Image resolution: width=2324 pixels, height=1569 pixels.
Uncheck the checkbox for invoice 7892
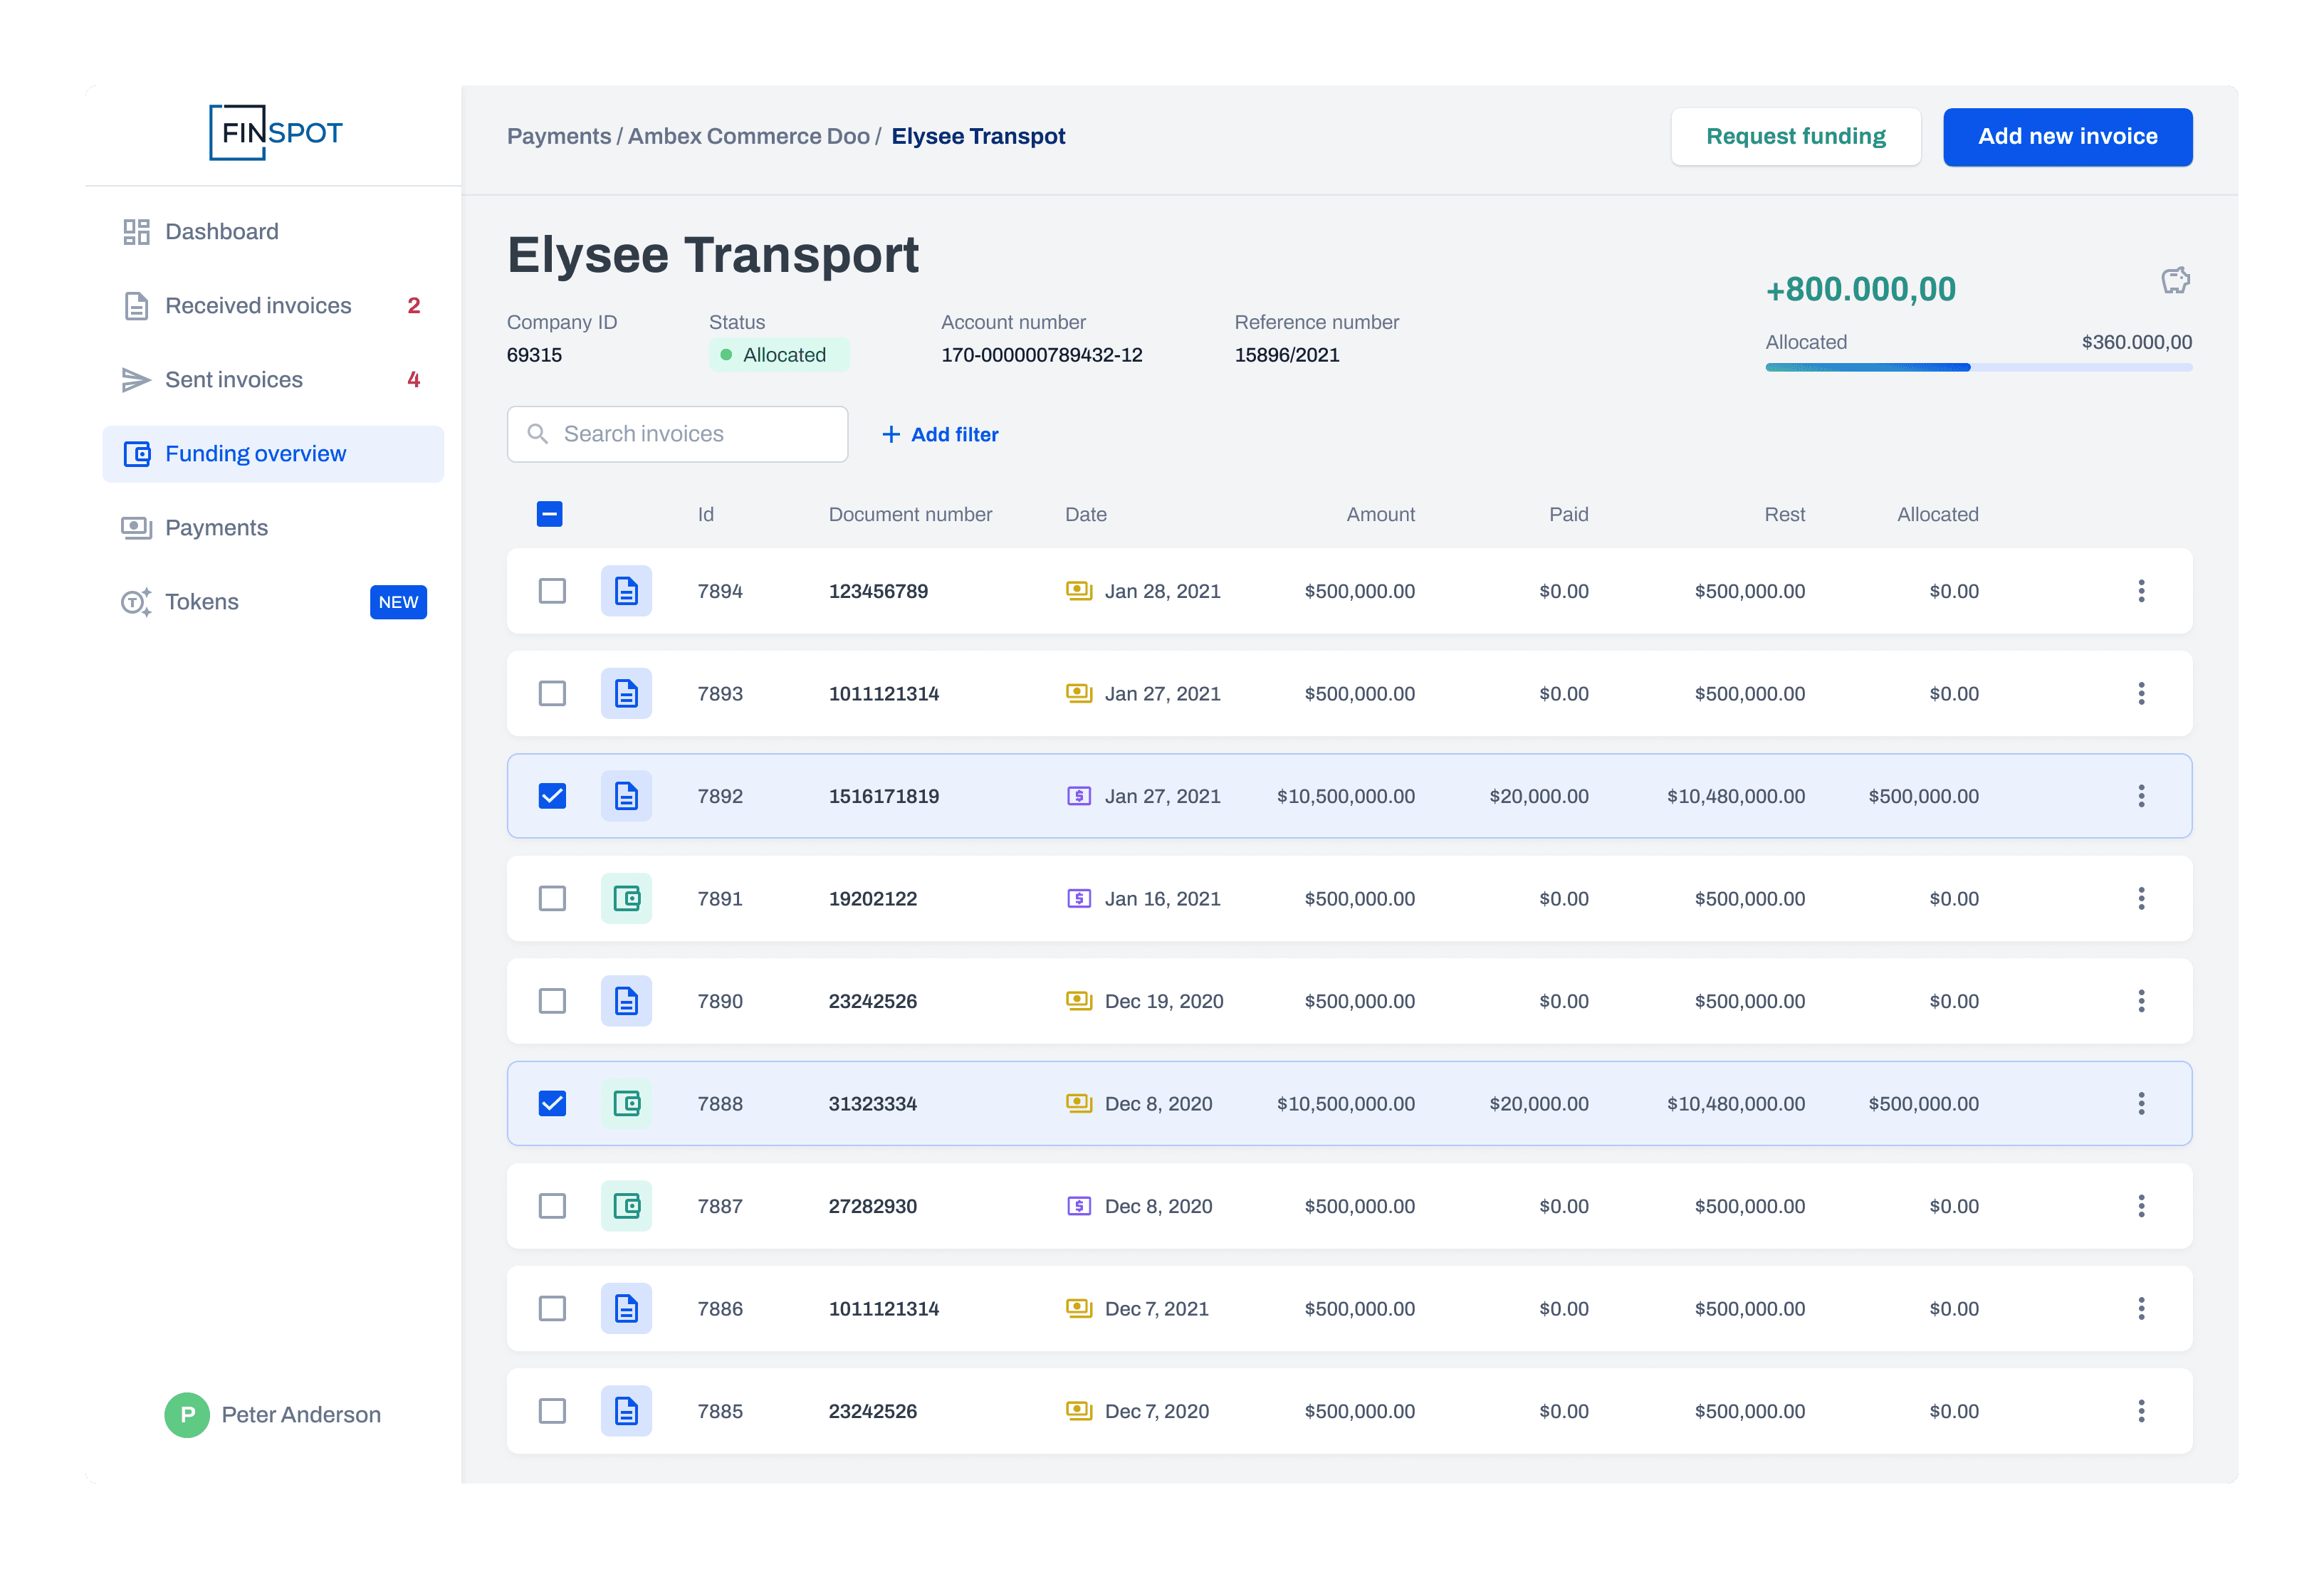click(552, 796)
